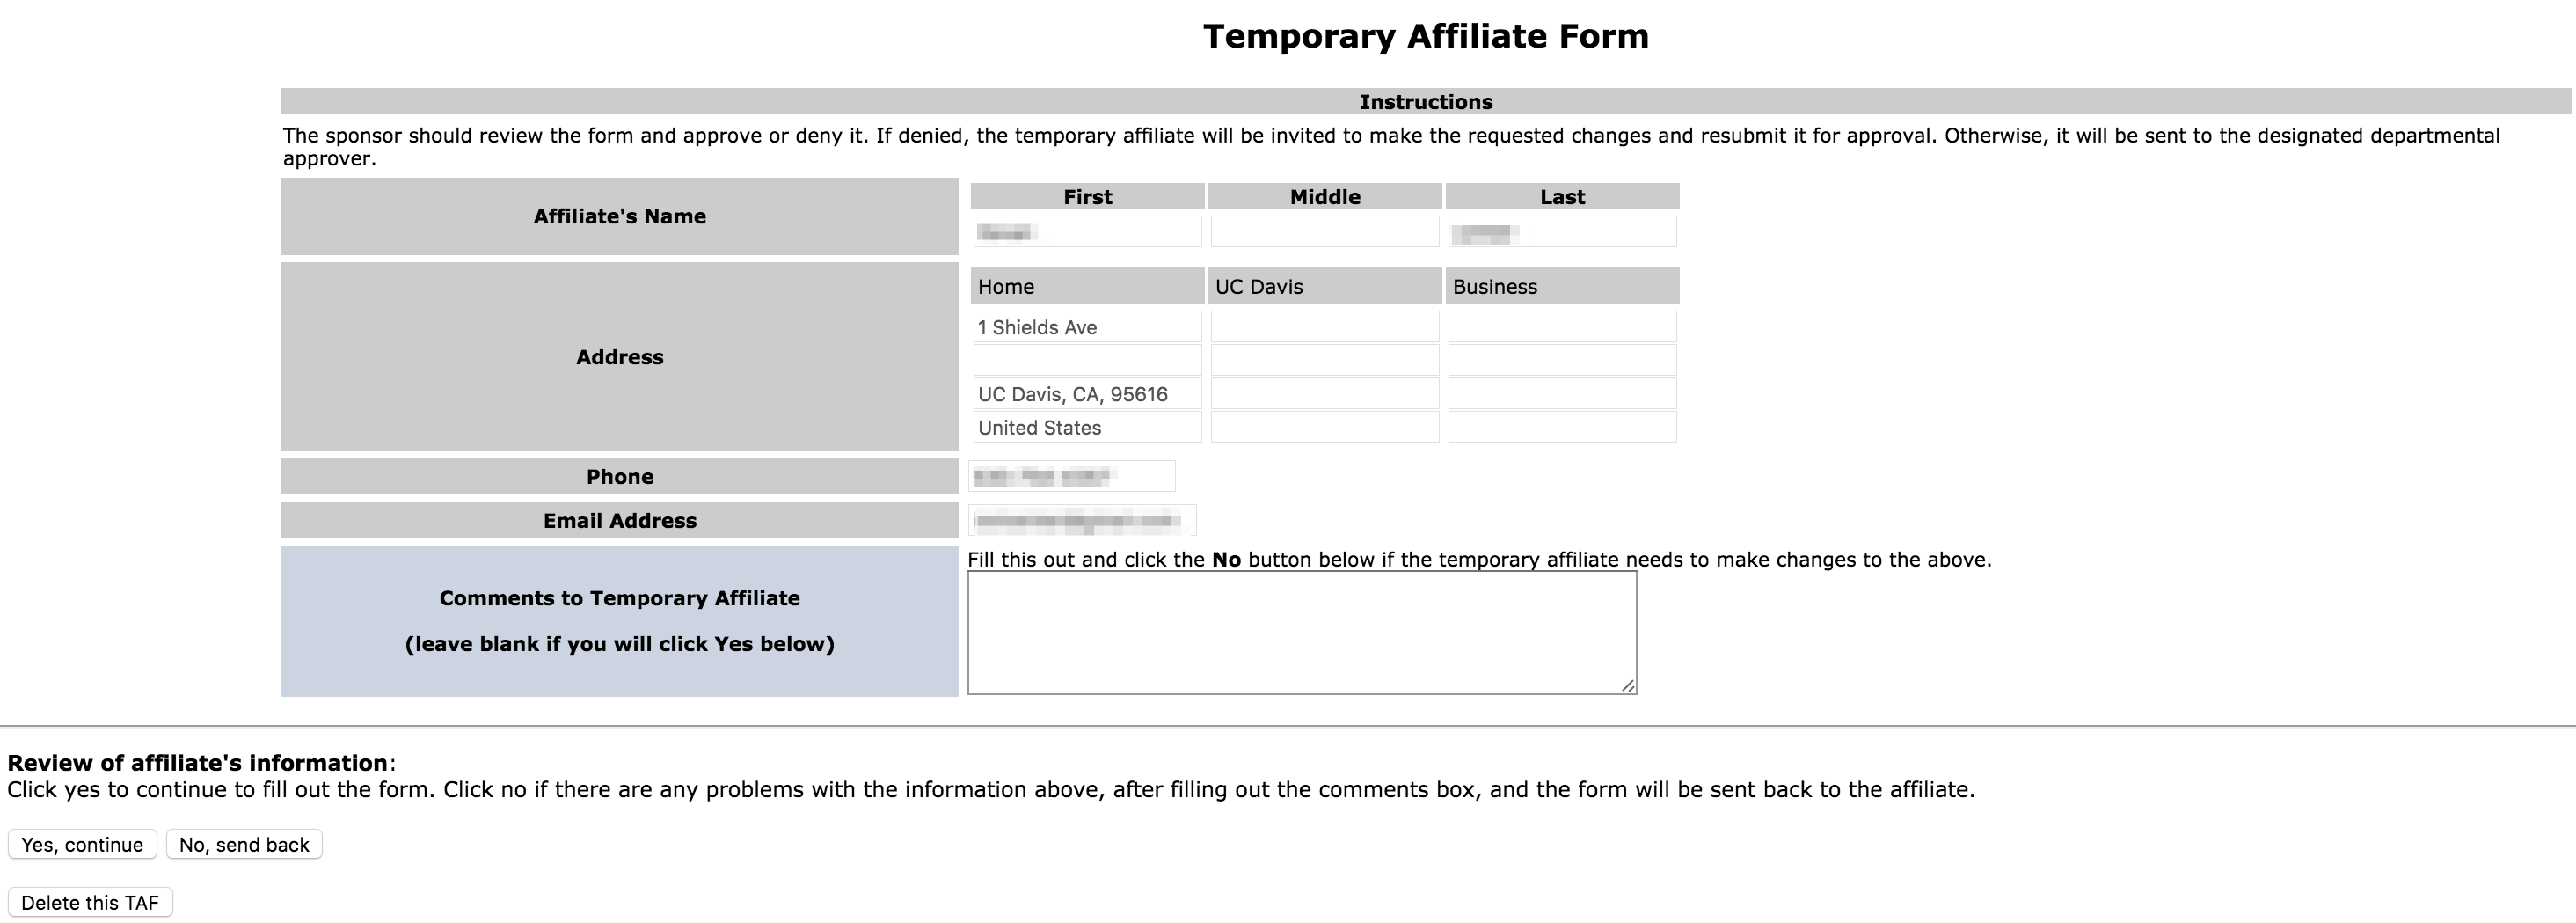
Task: Select the 'UC Davis, CA, 95616' city field
Action: pos(1087,394)
